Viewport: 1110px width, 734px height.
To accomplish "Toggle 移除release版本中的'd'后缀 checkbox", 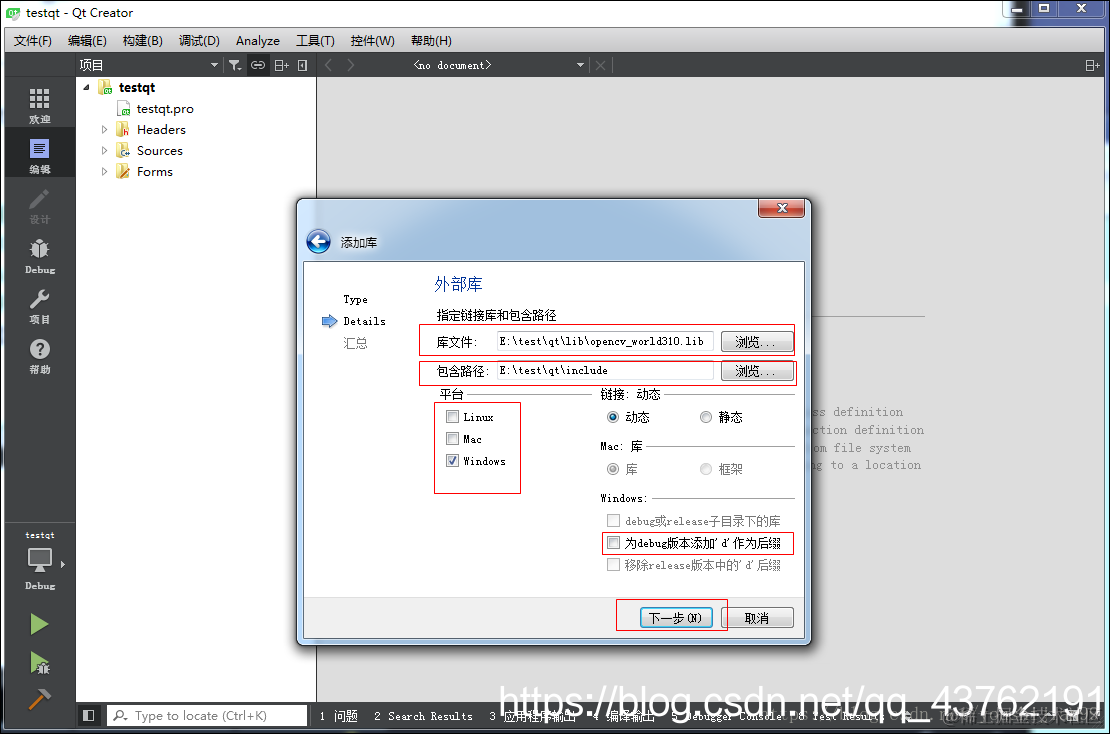I will tap(614, 565).
